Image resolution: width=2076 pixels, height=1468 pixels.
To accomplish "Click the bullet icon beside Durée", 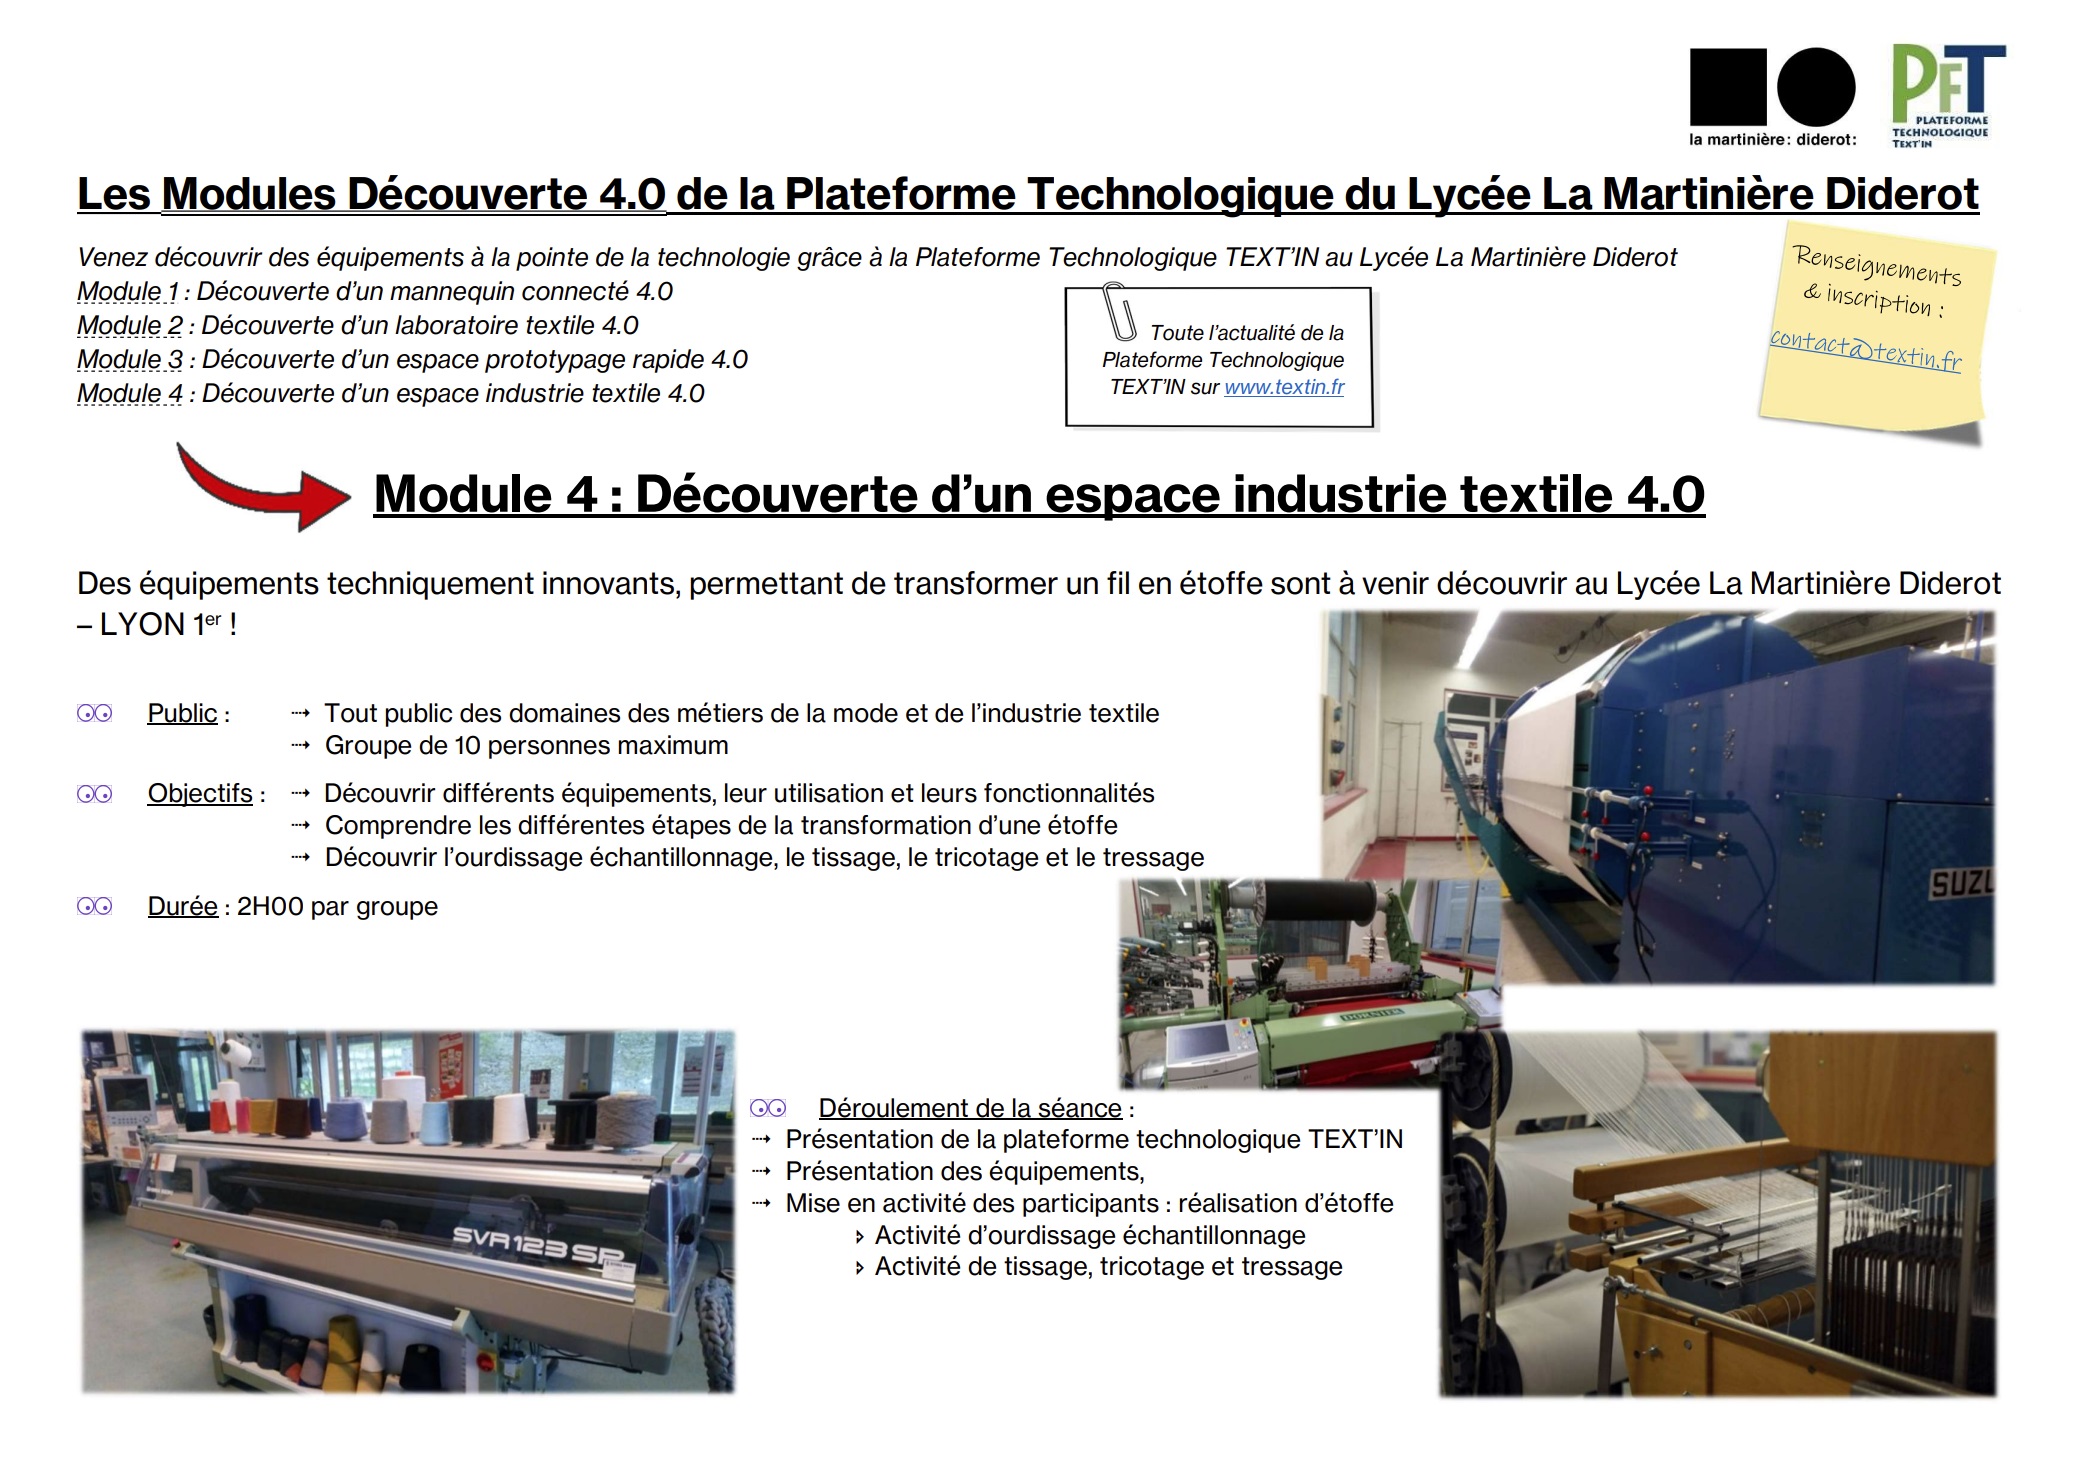I will point(95,906).
